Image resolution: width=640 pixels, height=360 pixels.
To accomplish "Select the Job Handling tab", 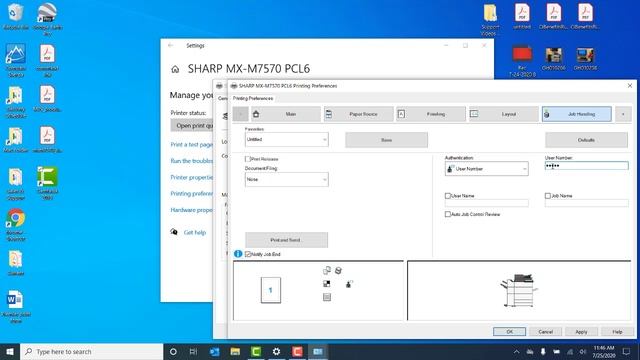I will pyautogui.click(x=577, y=114).
